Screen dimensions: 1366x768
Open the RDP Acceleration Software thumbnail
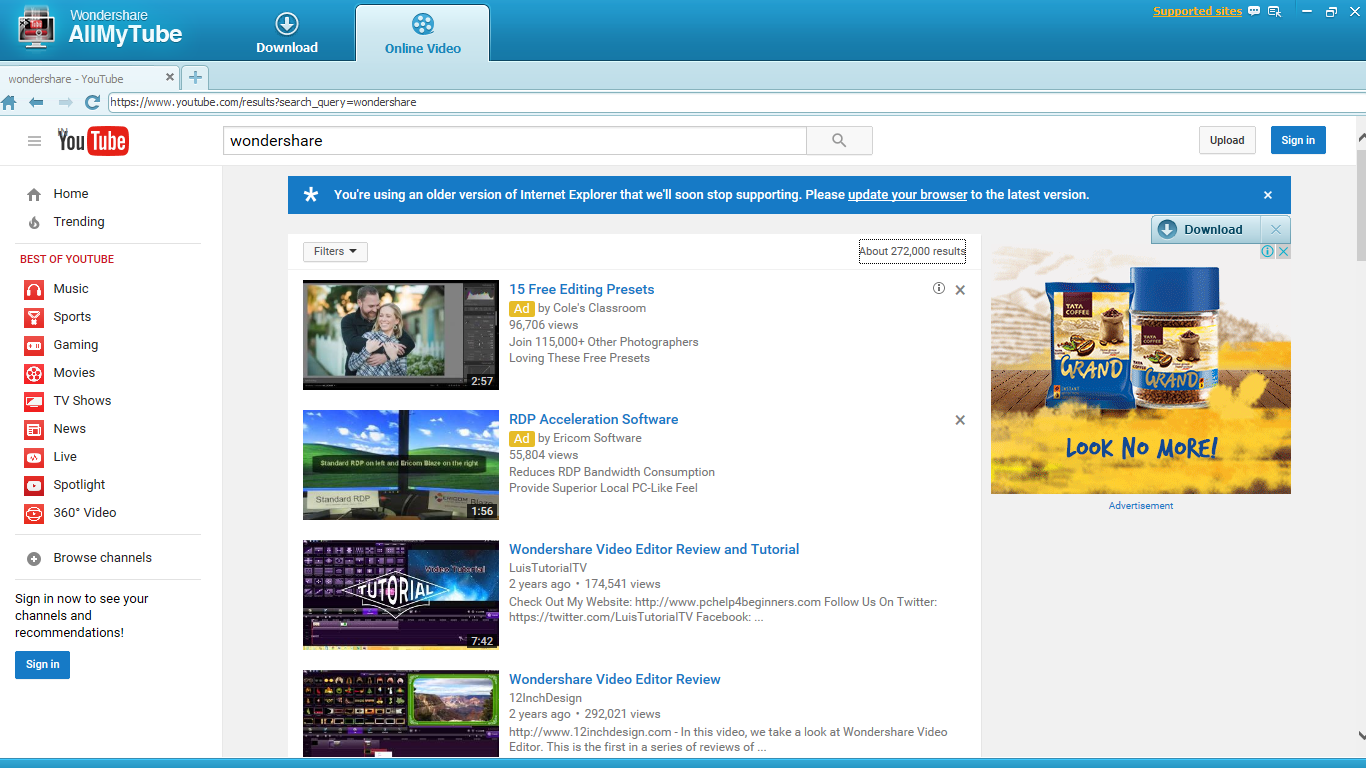coord(401,465)
